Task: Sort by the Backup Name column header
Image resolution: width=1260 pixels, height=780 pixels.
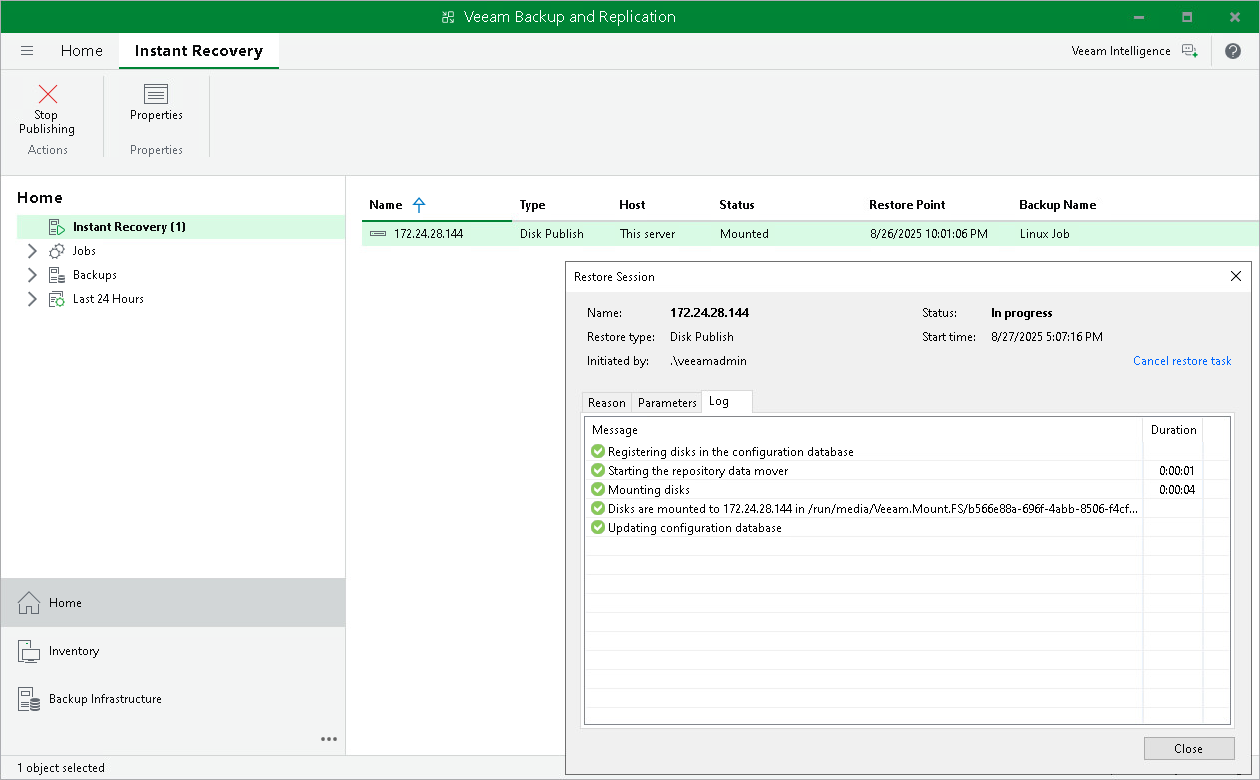Action: (1058, 205)
